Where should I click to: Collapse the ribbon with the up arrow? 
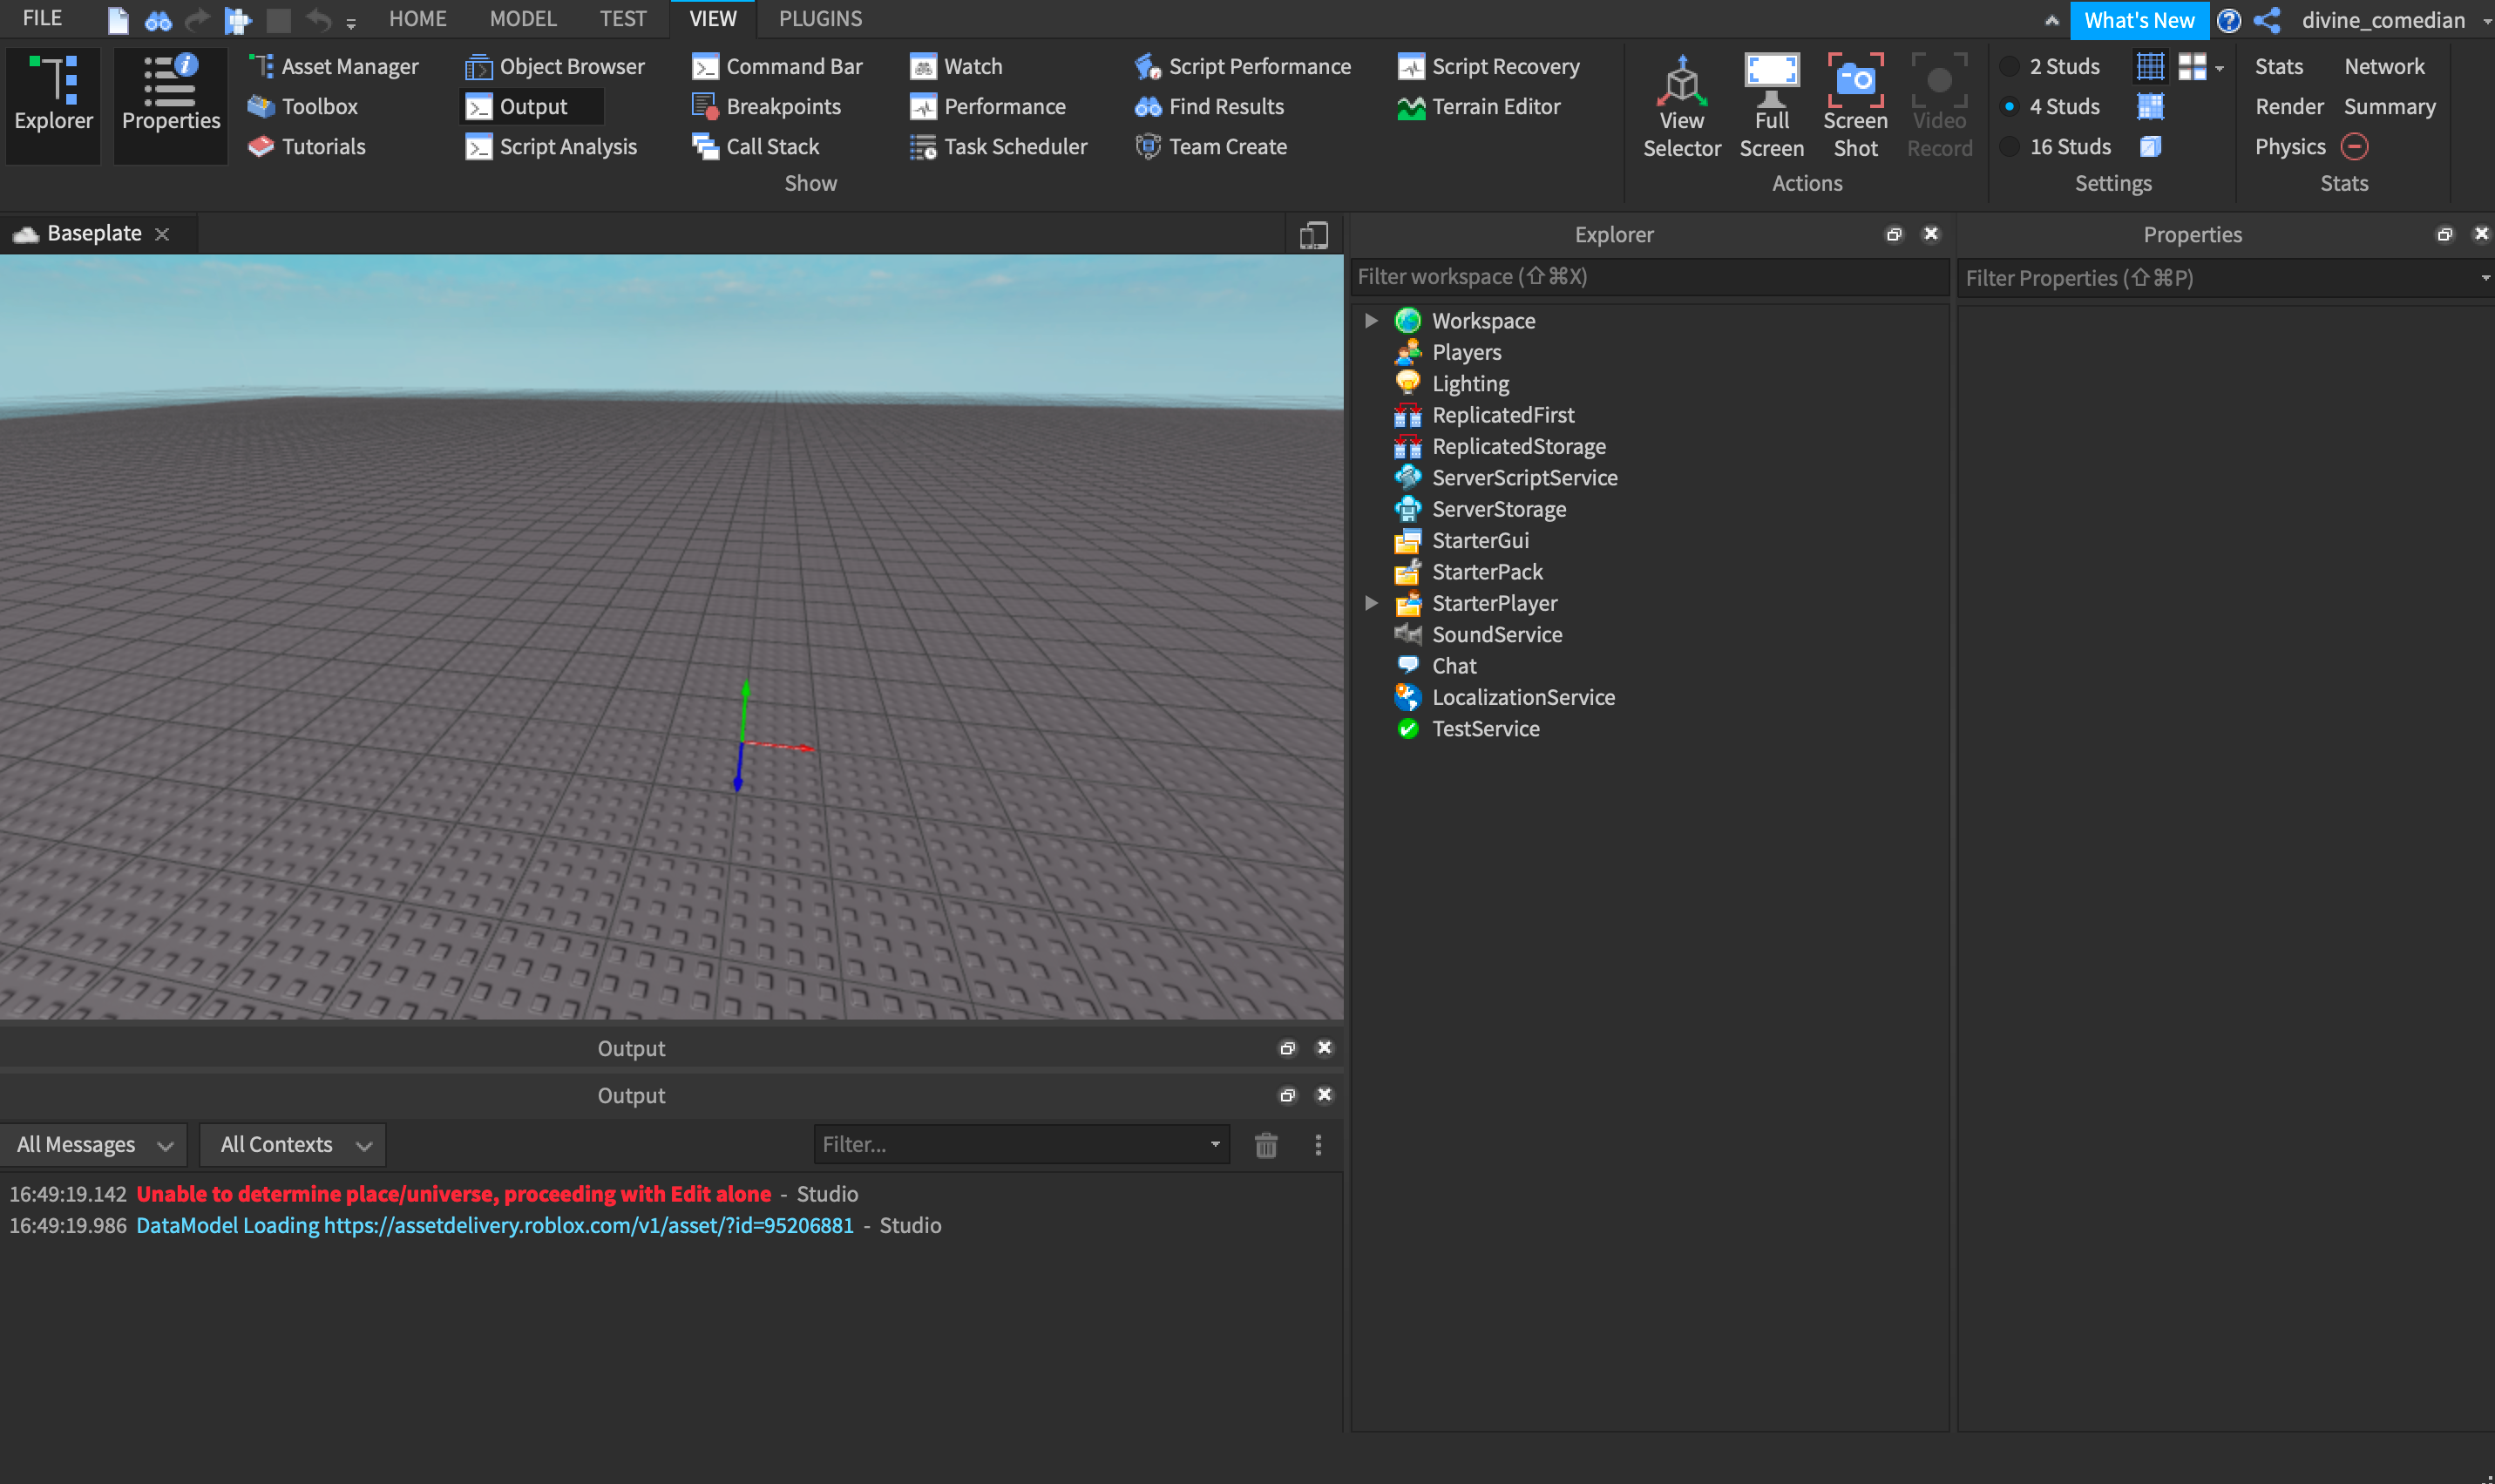2051,20
